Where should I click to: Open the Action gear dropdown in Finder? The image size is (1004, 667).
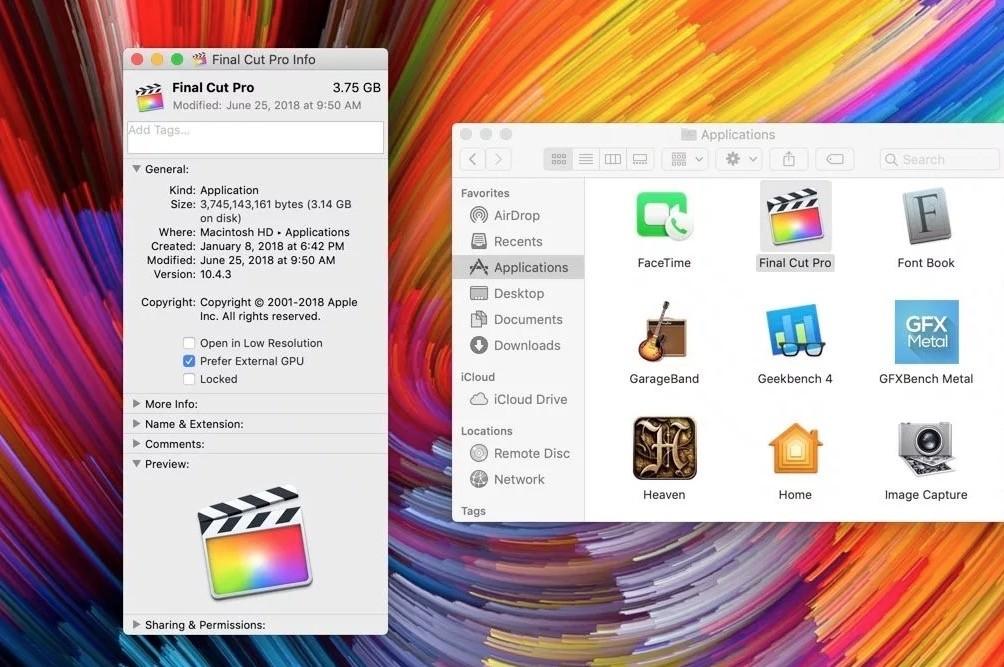741,159
